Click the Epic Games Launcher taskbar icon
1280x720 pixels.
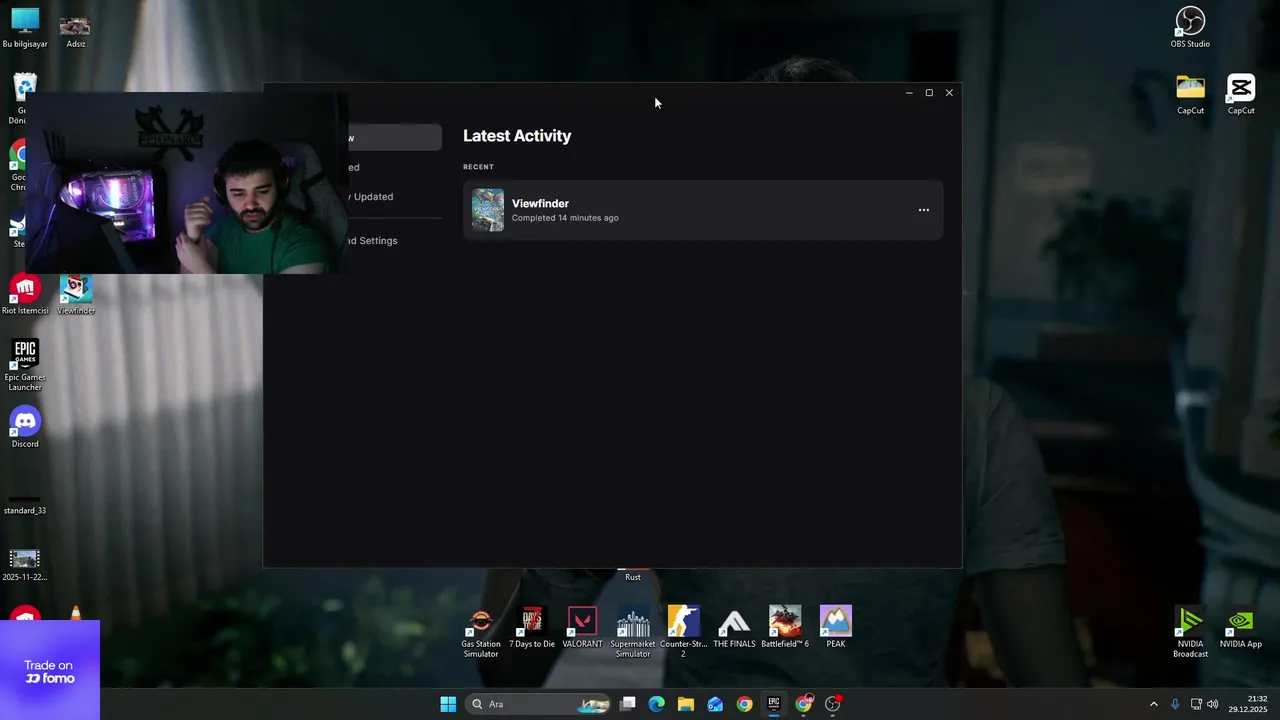click(x=774, y=704)
